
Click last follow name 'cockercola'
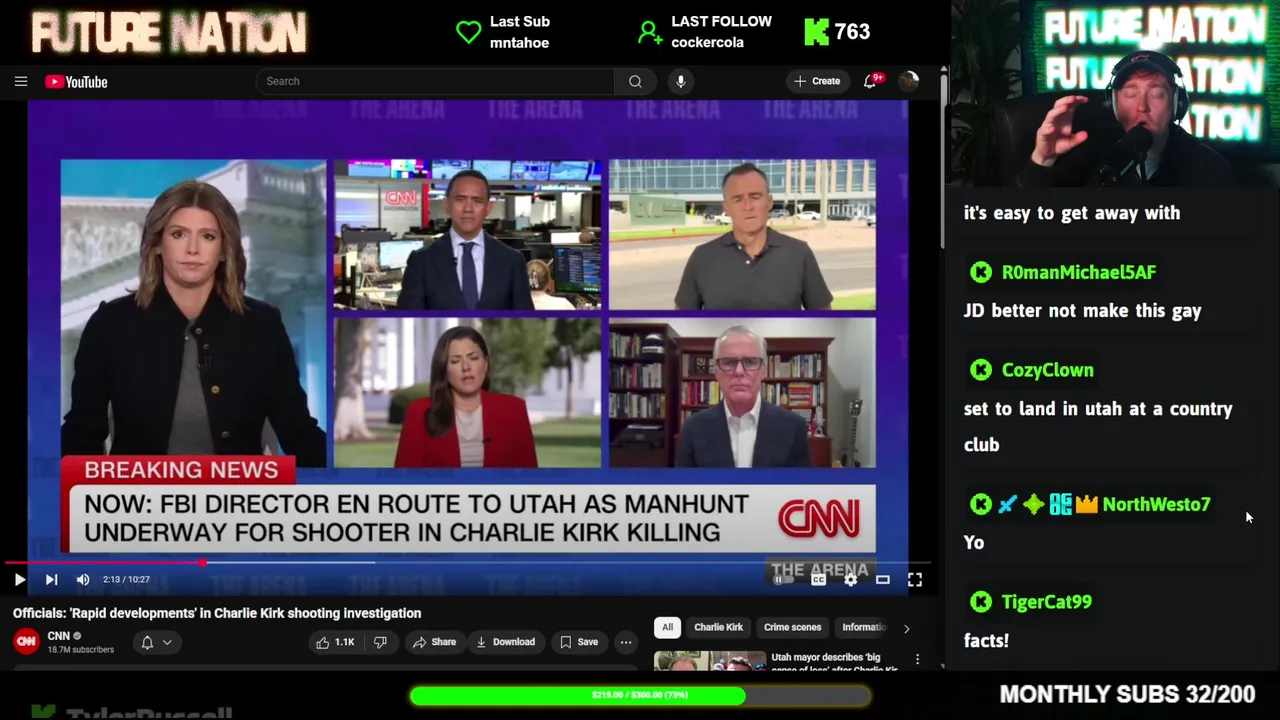[708, 43]
